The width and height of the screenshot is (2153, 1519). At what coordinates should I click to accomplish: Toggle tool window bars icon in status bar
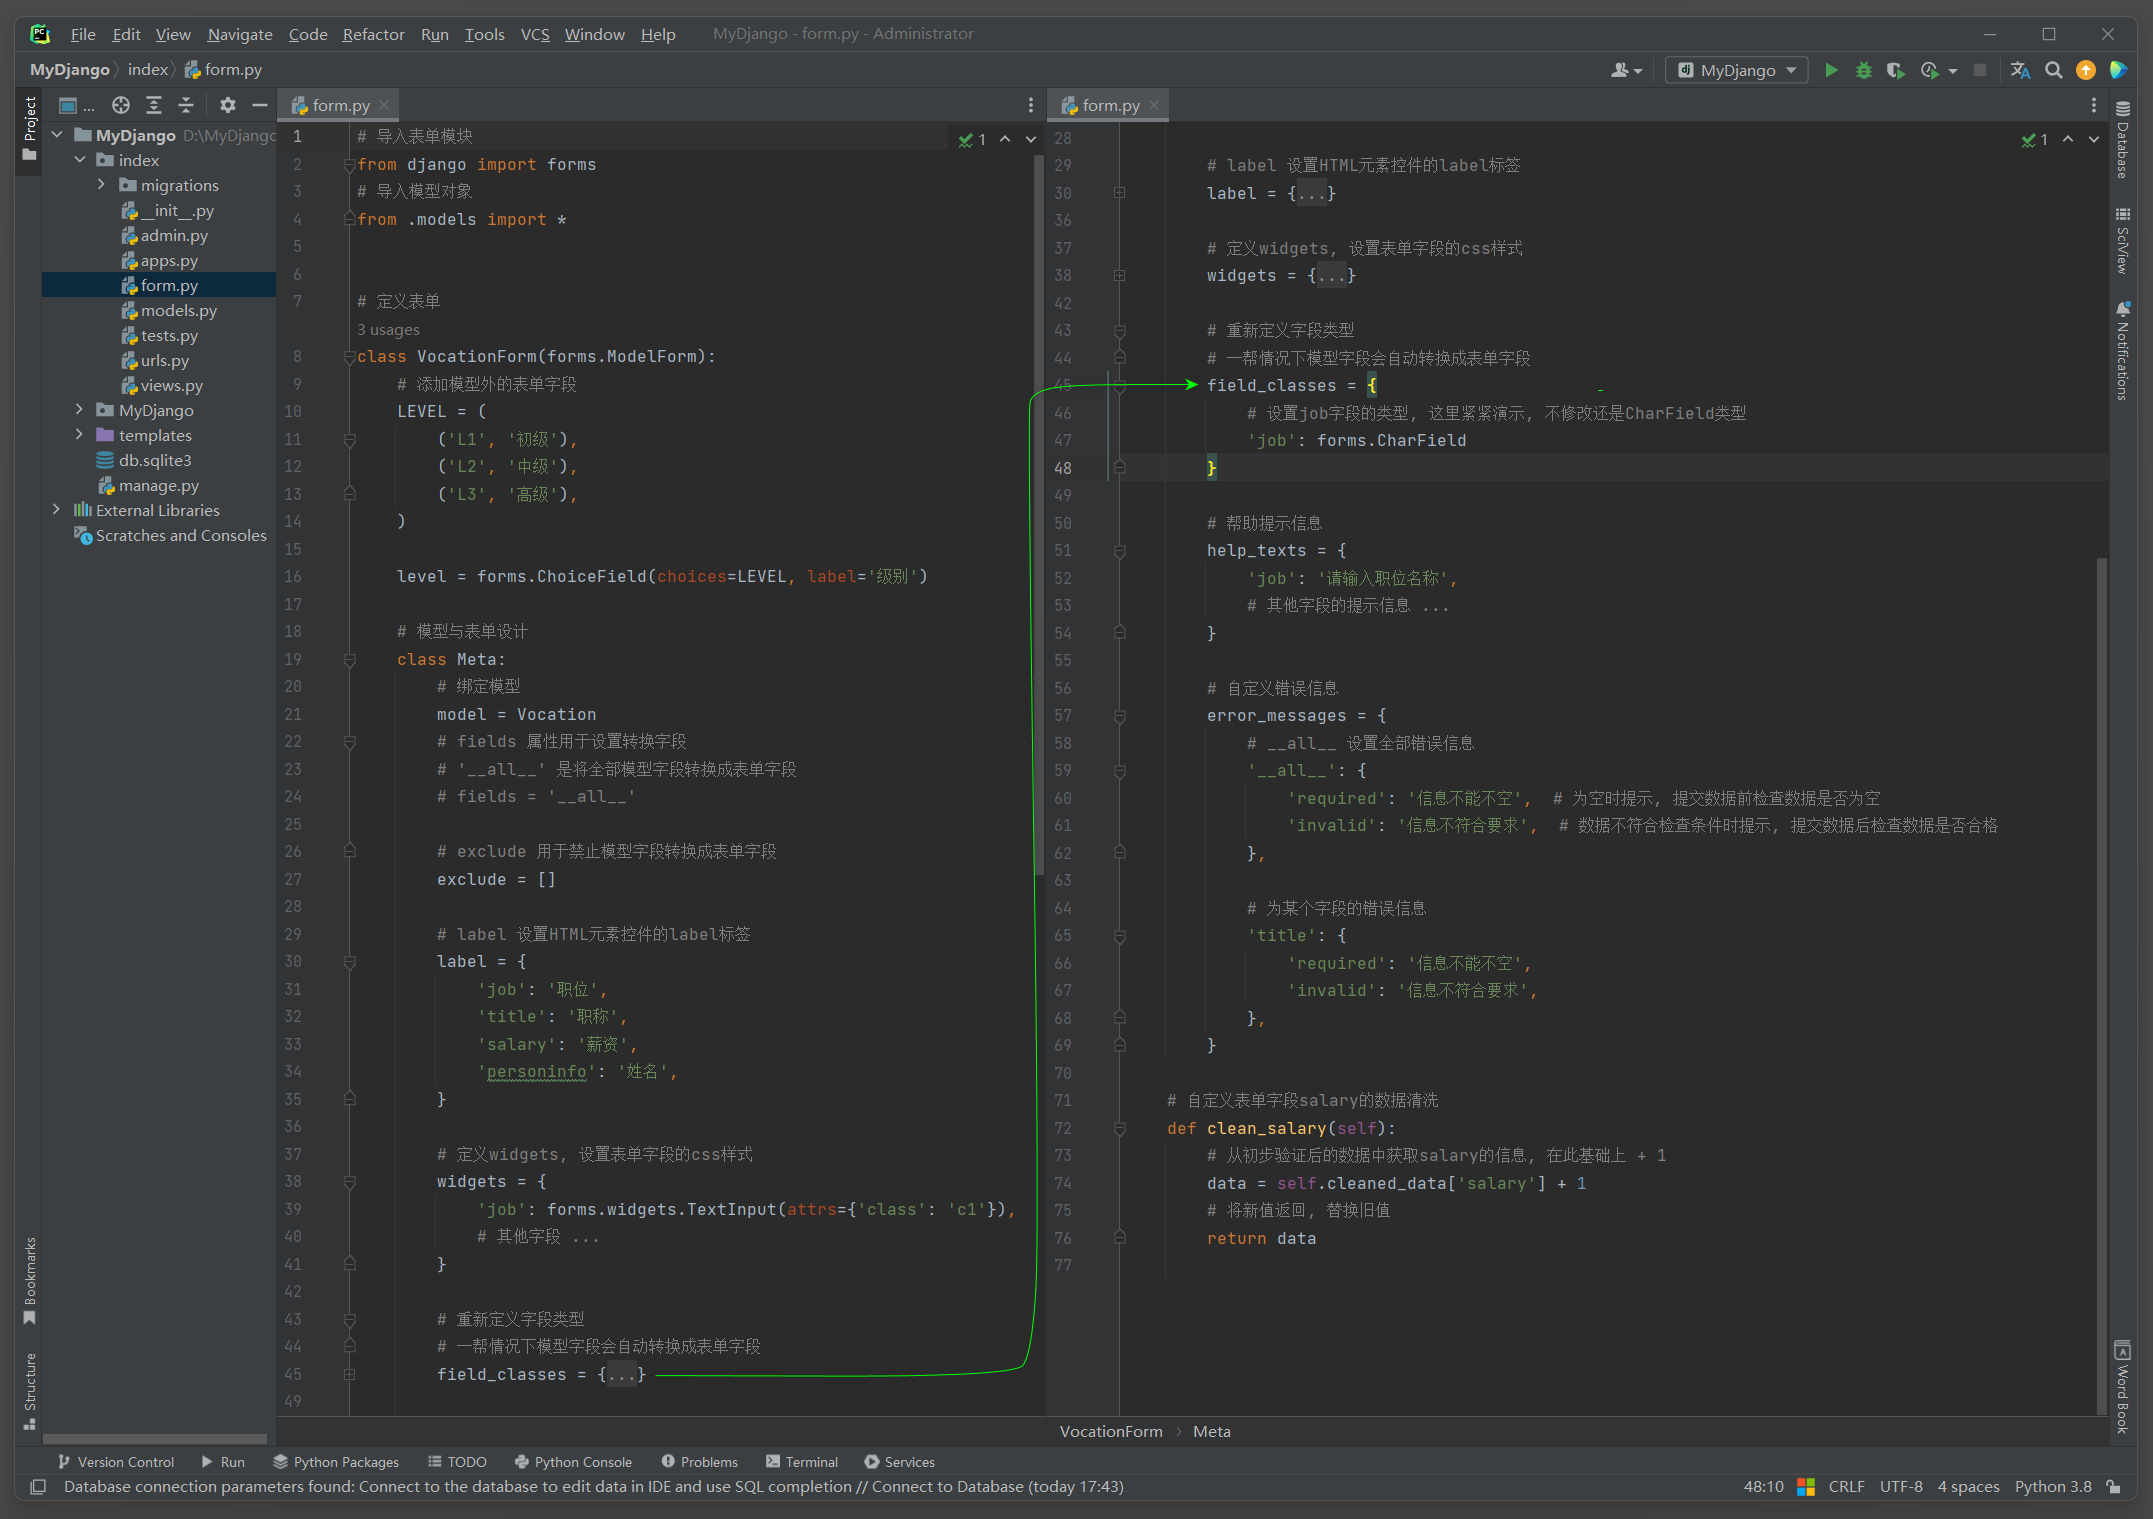click(38, 1487)
